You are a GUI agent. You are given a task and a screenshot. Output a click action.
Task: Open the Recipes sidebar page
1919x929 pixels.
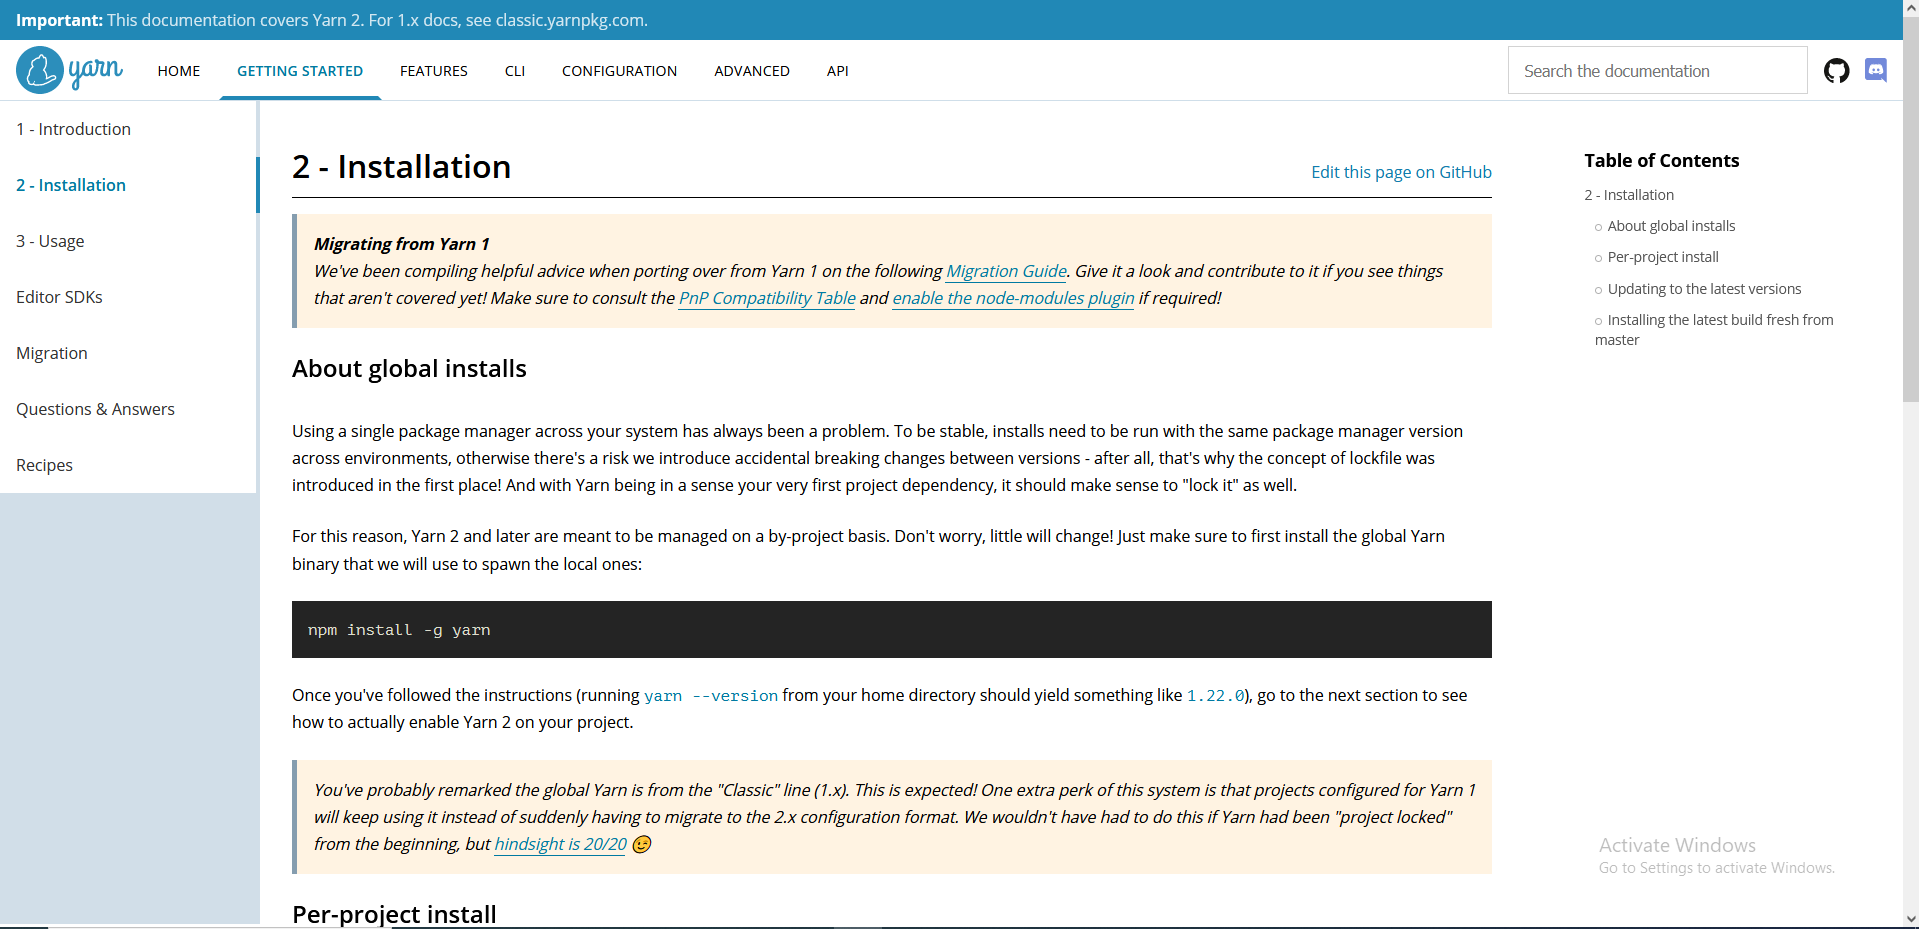pyautogui.click(x=128, y=465)
